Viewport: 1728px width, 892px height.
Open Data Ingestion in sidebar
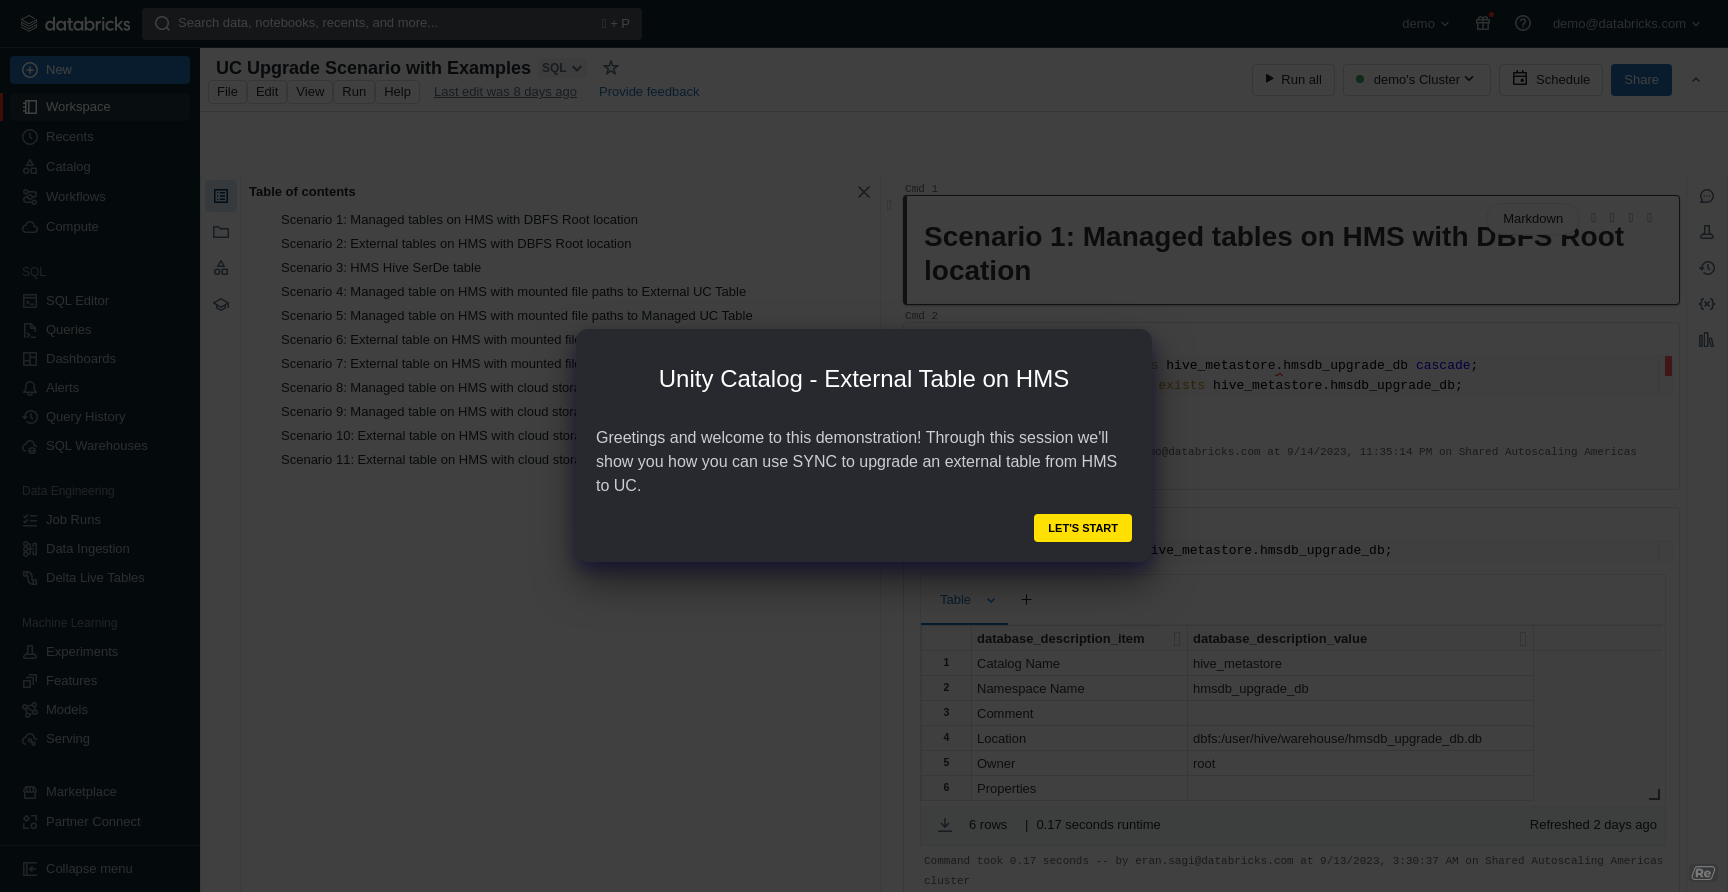tap(100, 549)
